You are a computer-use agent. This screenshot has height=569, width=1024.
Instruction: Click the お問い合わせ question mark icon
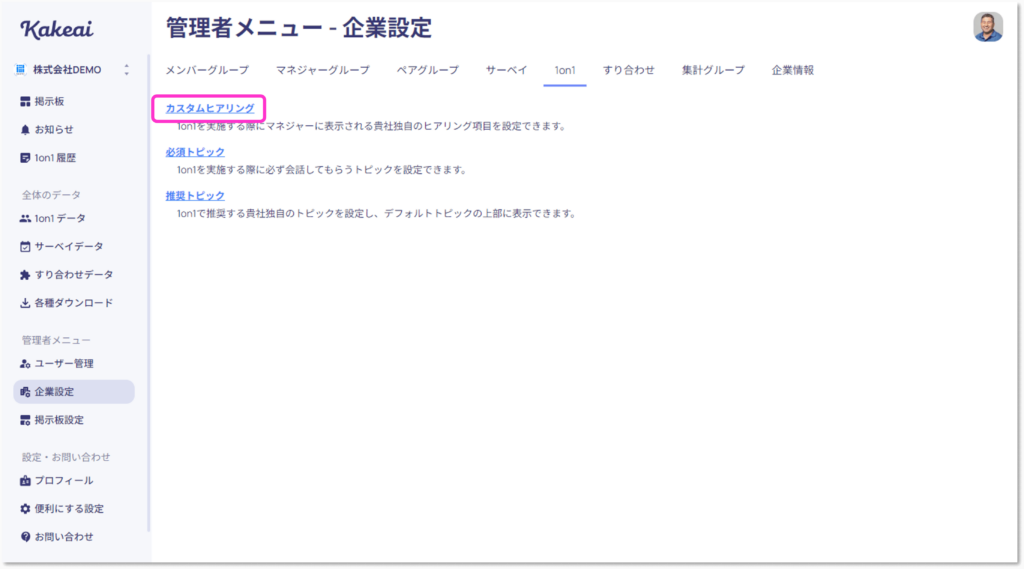click(25, 536)
